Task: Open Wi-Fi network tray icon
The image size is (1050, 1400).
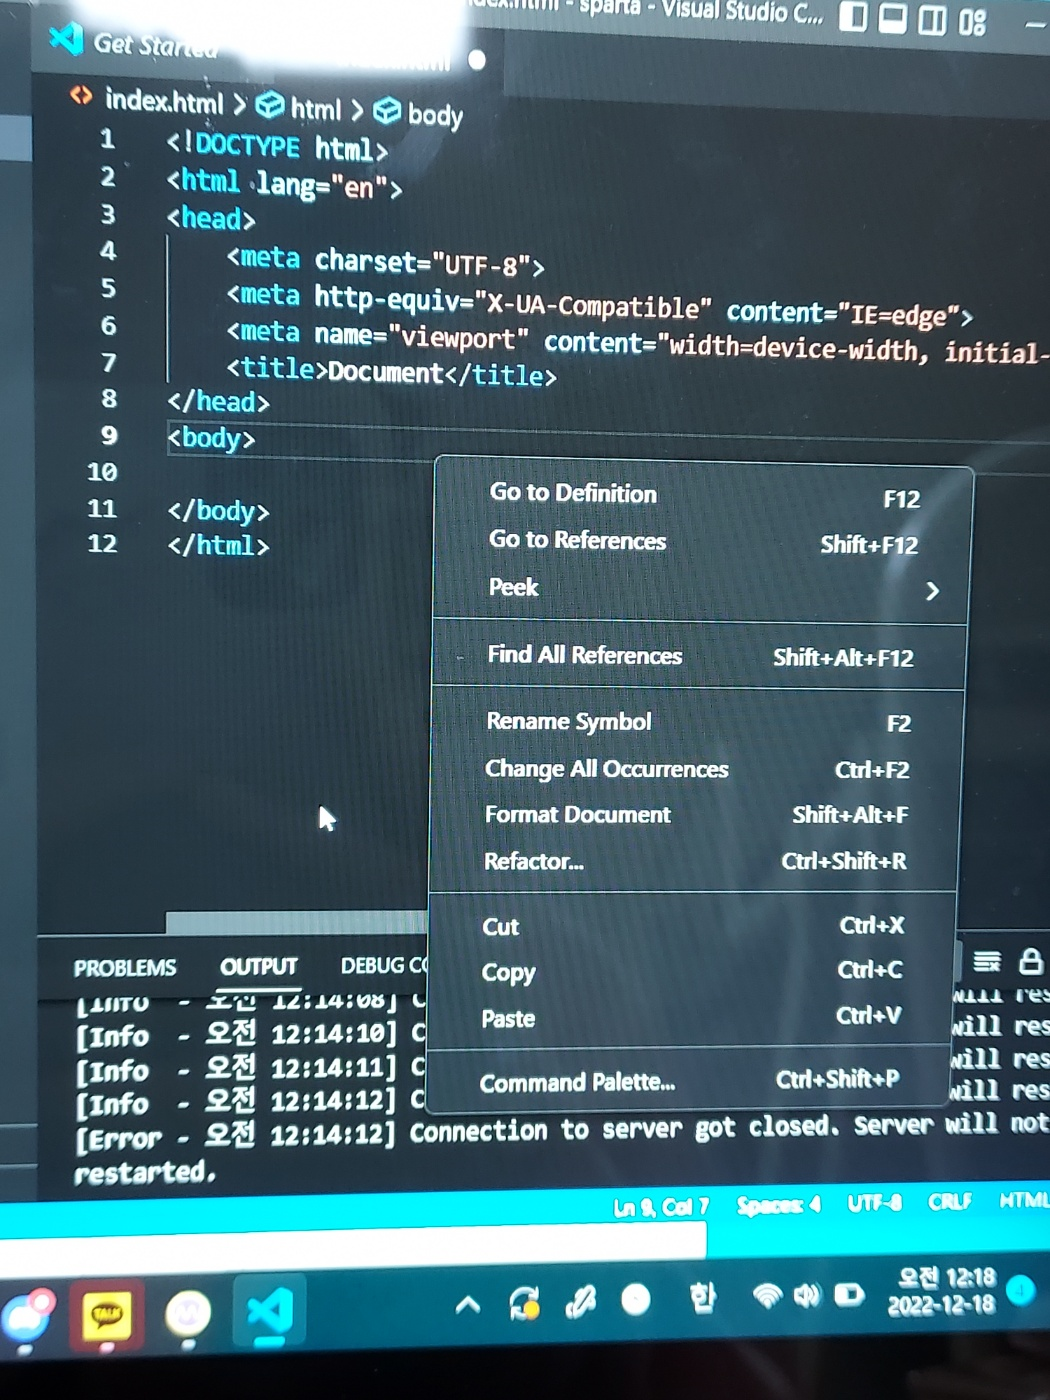Action: tap(767, 1297)
